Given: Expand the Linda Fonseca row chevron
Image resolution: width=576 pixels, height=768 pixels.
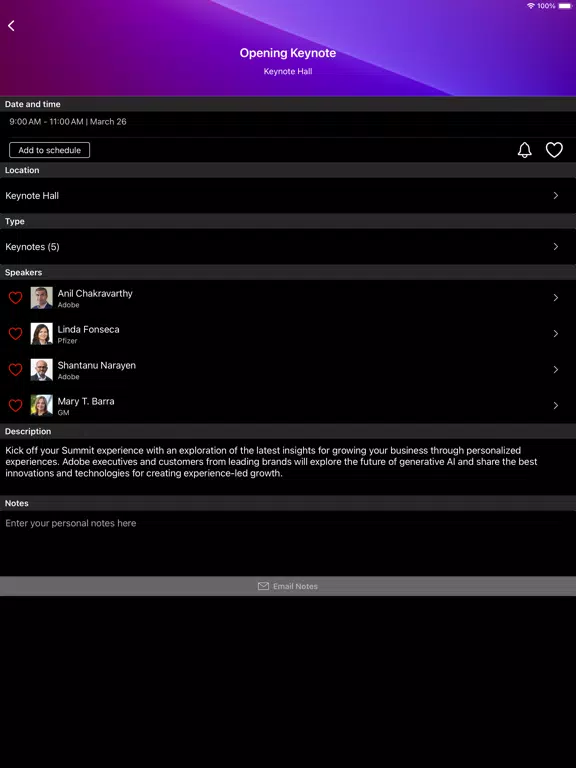Looking at the screenshot, I should pos(555,334).
